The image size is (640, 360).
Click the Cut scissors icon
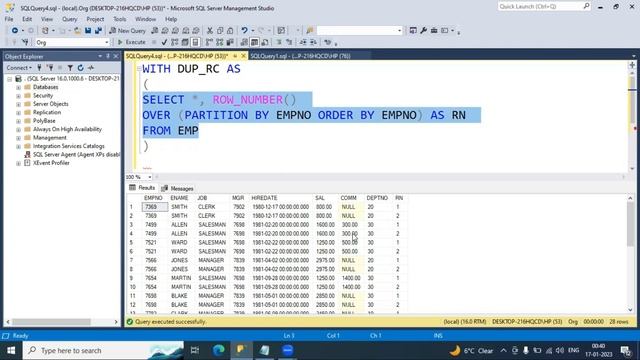210,31
